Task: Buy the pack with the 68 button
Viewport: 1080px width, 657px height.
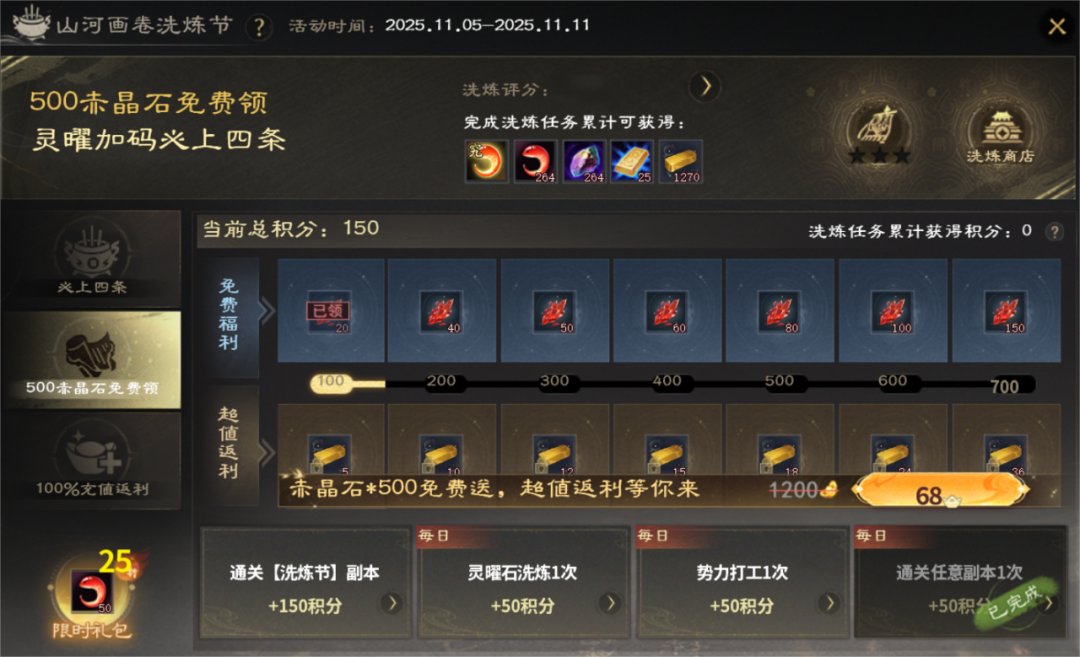Action: point(940,492)
